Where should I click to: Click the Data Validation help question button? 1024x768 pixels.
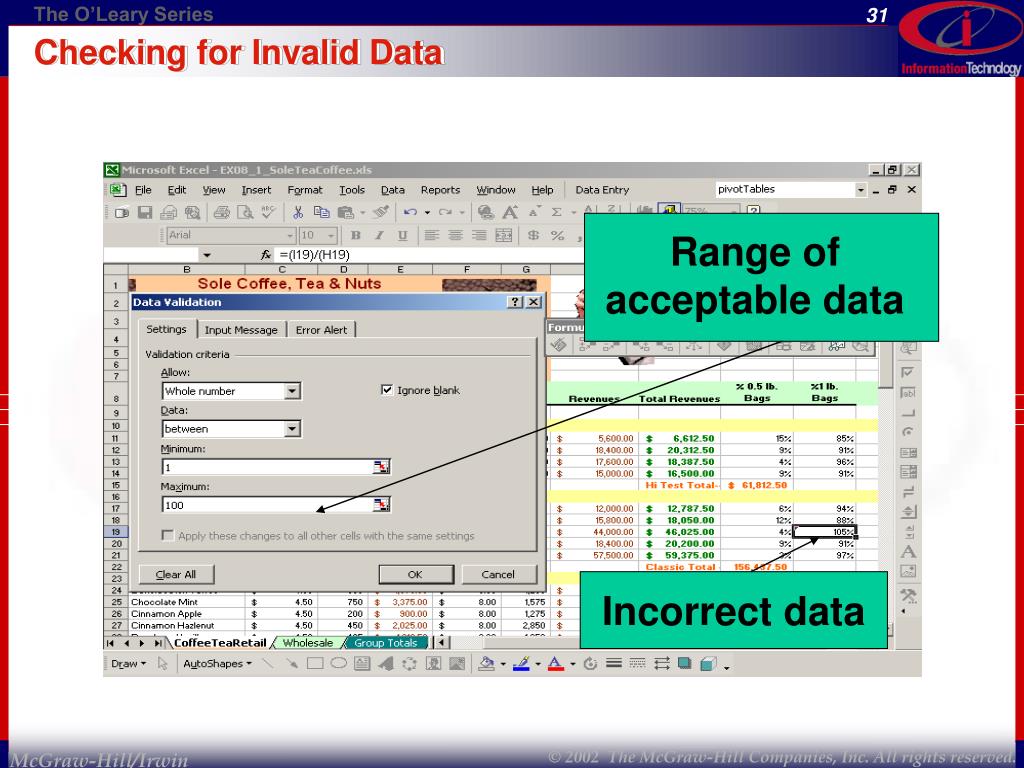(516, 302)
